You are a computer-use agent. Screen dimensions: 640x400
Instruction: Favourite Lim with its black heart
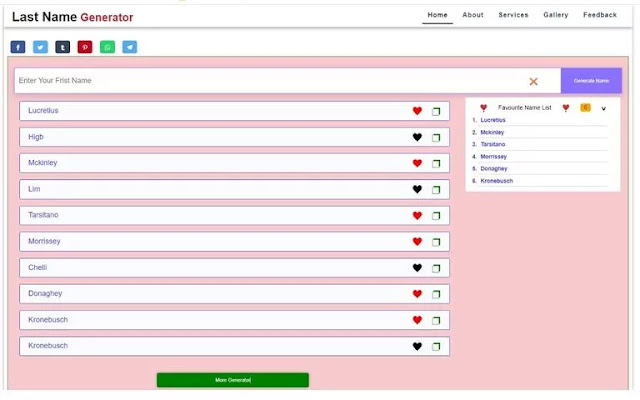click(417, 189)
